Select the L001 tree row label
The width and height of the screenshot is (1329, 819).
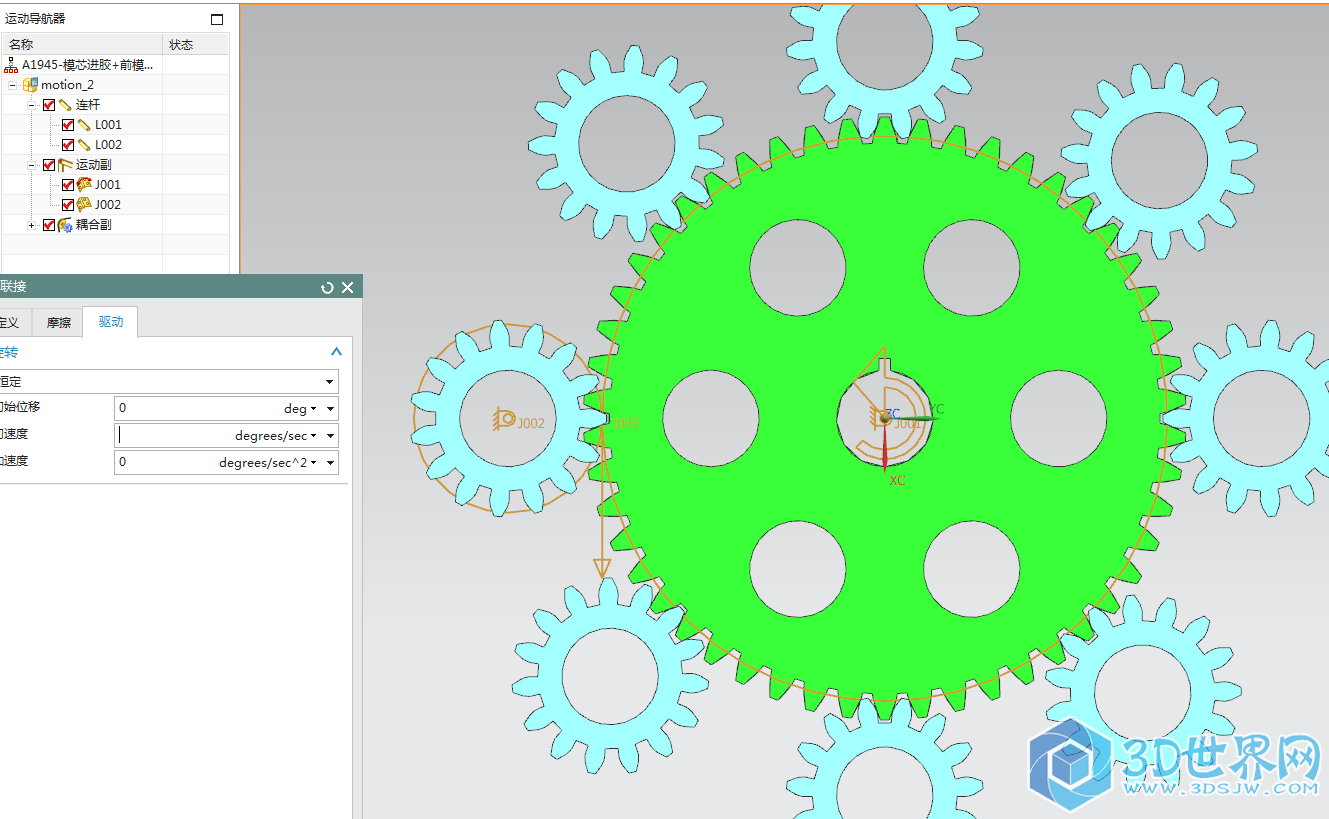click(x=108, y=125)
